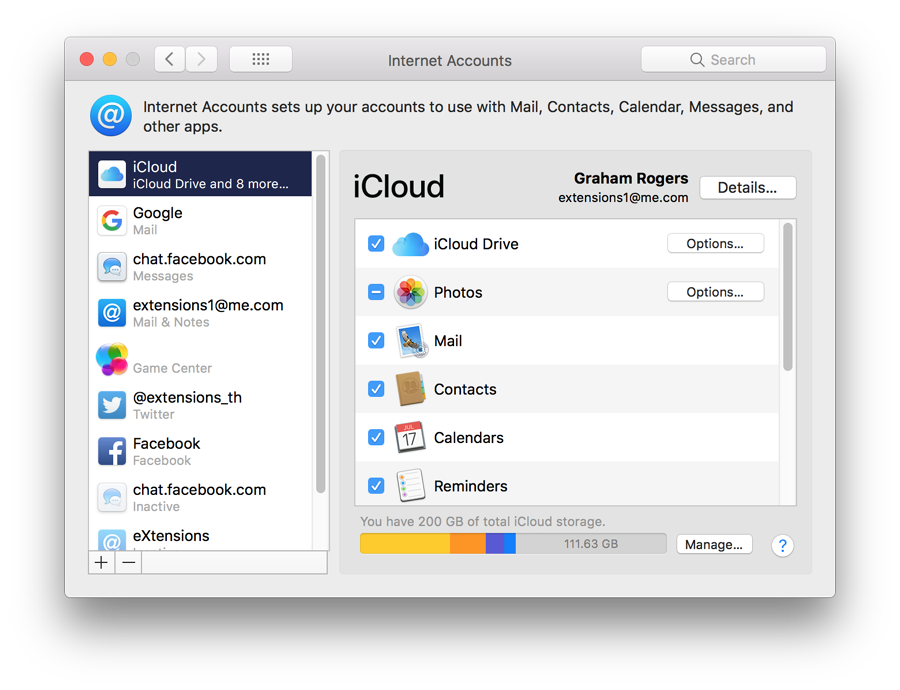The image size is (900, 690).
Task: Click the Photos flower icon
Action: click(410, 292)
